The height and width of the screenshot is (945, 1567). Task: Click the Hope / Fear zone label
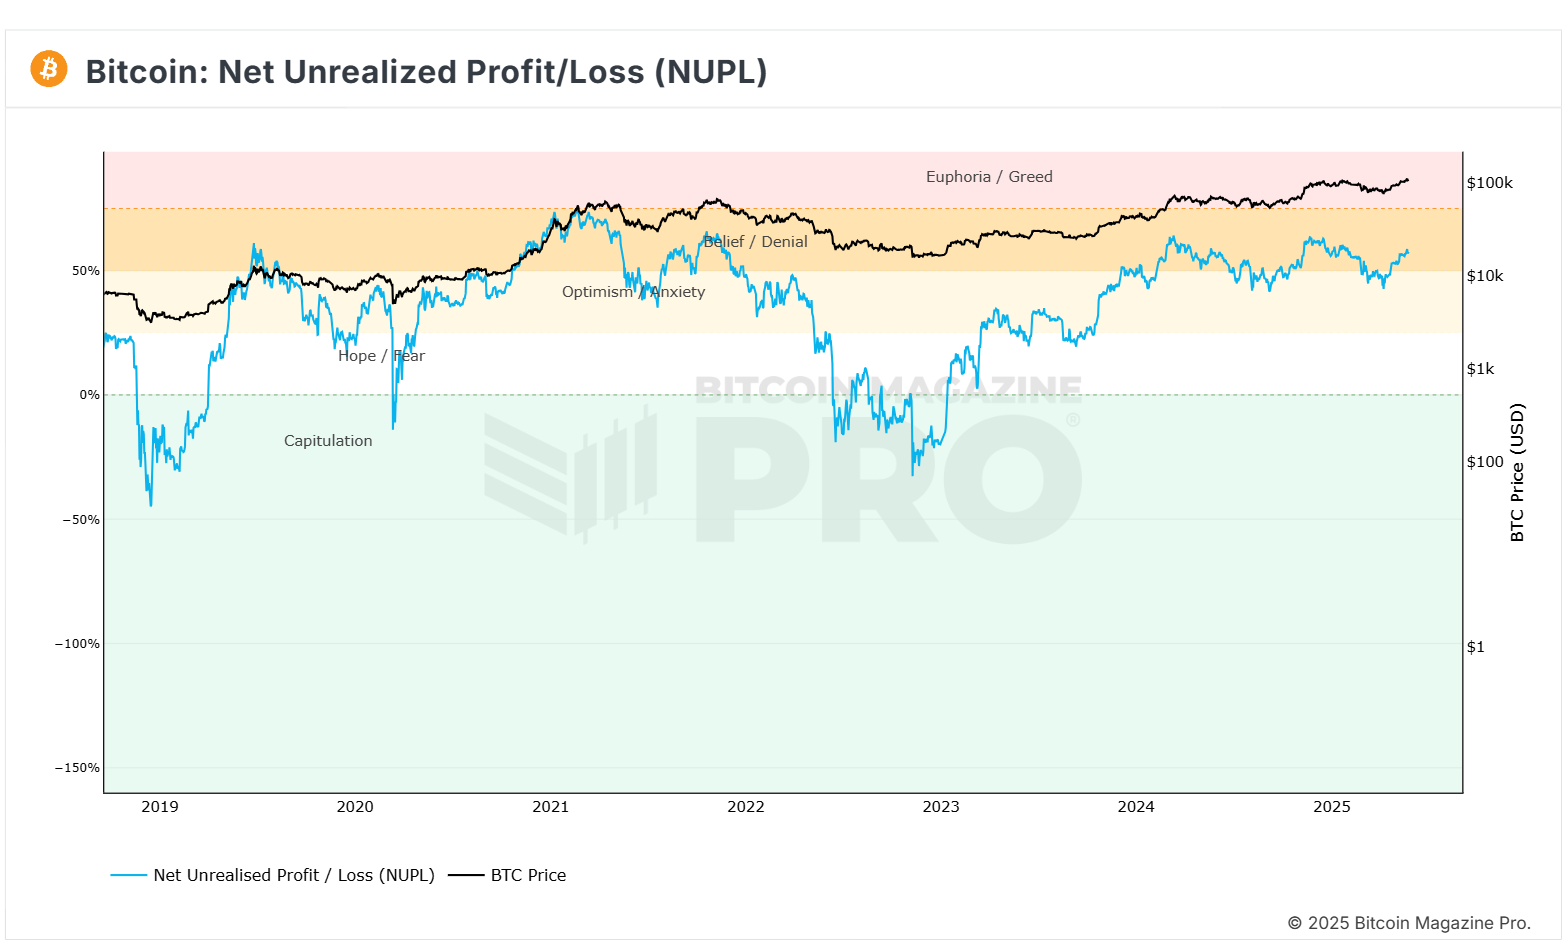point(381,356)
